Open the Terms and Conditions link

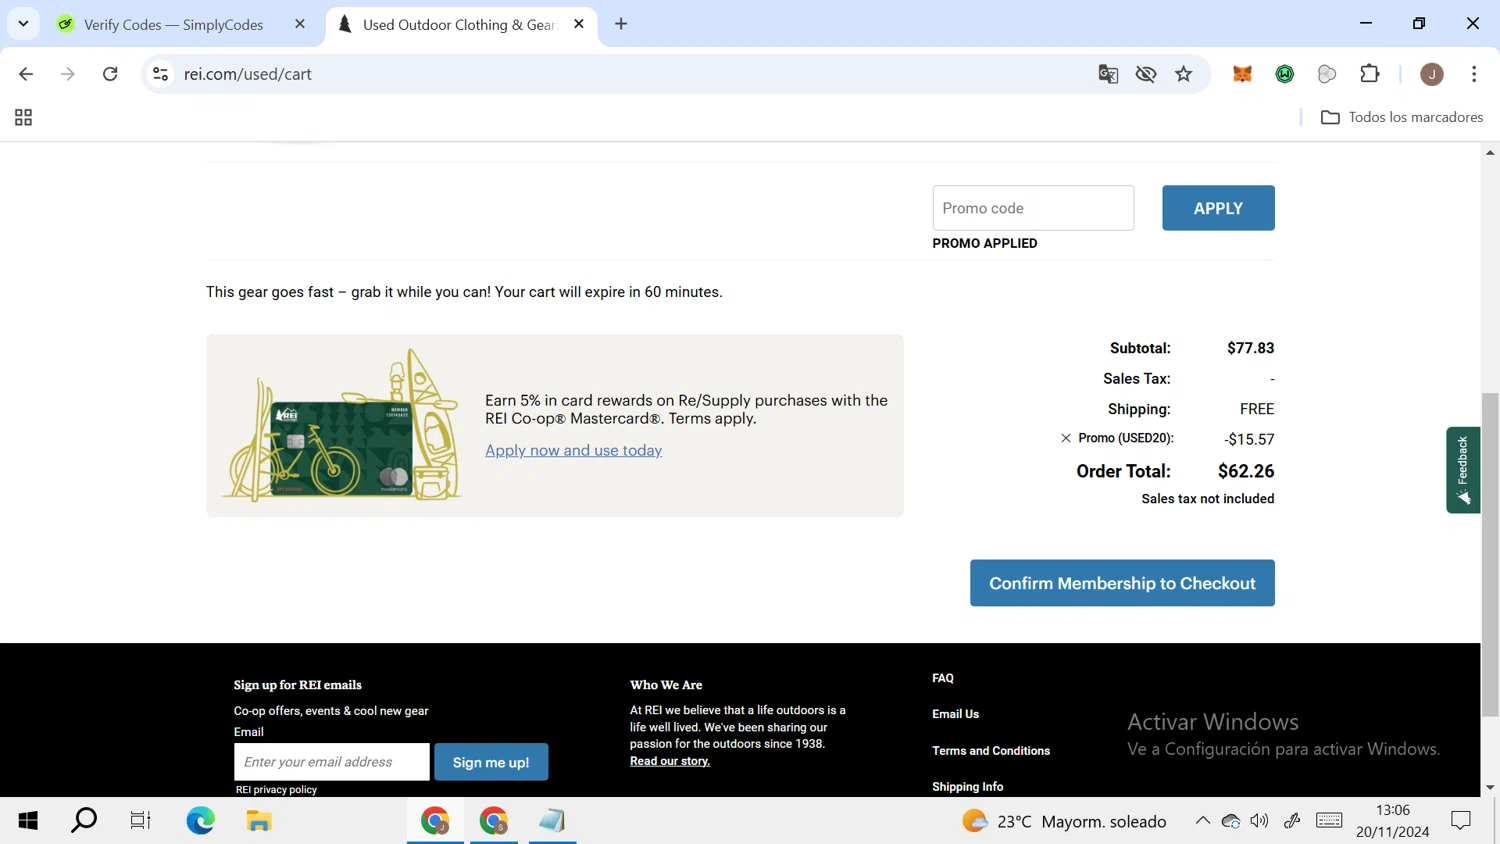(x=991, y=751)
